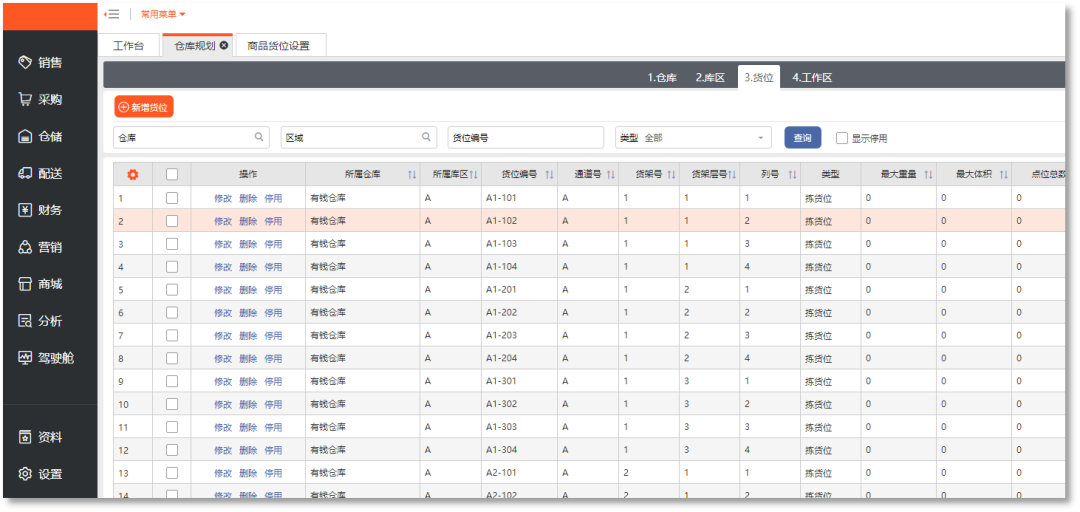
Task: Collapse the sidebar with the menu toggle icon
Action: point(112,14)
